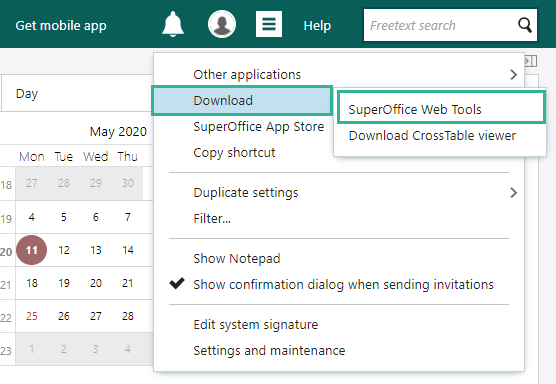This screenshot has width=556, height=384.
Task: Choose SuperOffice Web Tools
Action: coord(441,107)
